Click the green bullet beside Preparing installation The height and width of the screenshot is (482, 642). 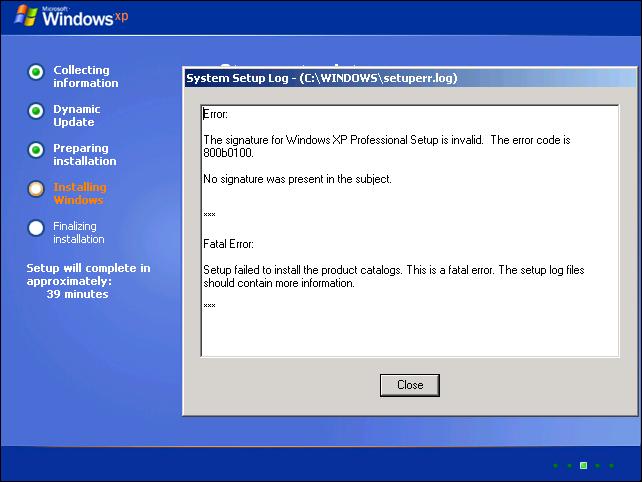point(36,150)
